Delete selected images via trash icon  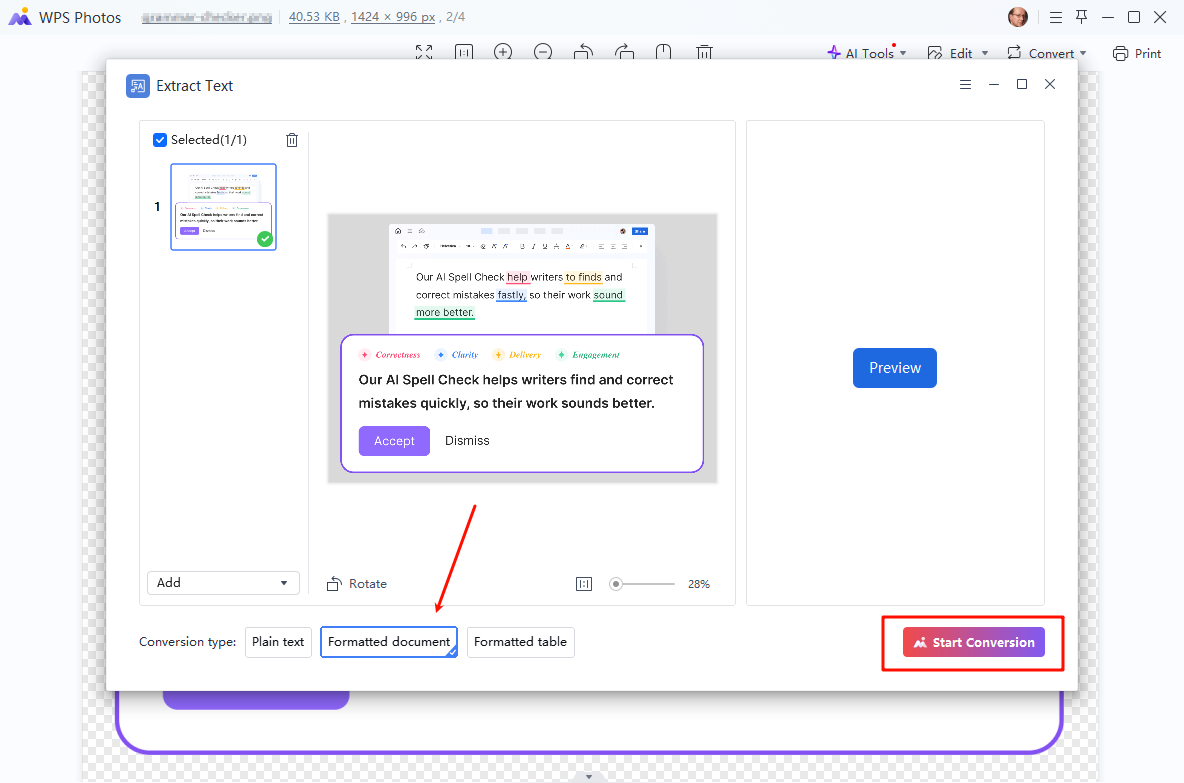[292, 140]
